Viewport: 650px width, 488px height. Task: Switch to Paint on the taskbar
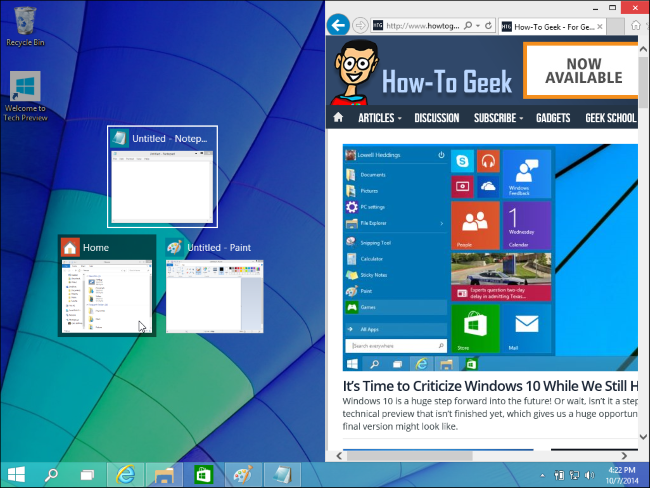click(243, 475)
